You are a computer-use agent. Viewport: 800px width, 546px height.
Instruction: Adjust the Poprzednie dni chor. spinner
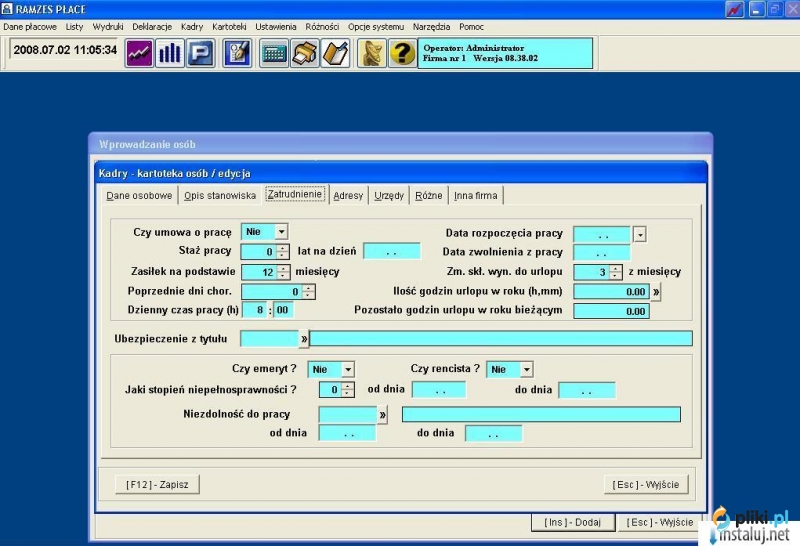[x=308, y=292]
